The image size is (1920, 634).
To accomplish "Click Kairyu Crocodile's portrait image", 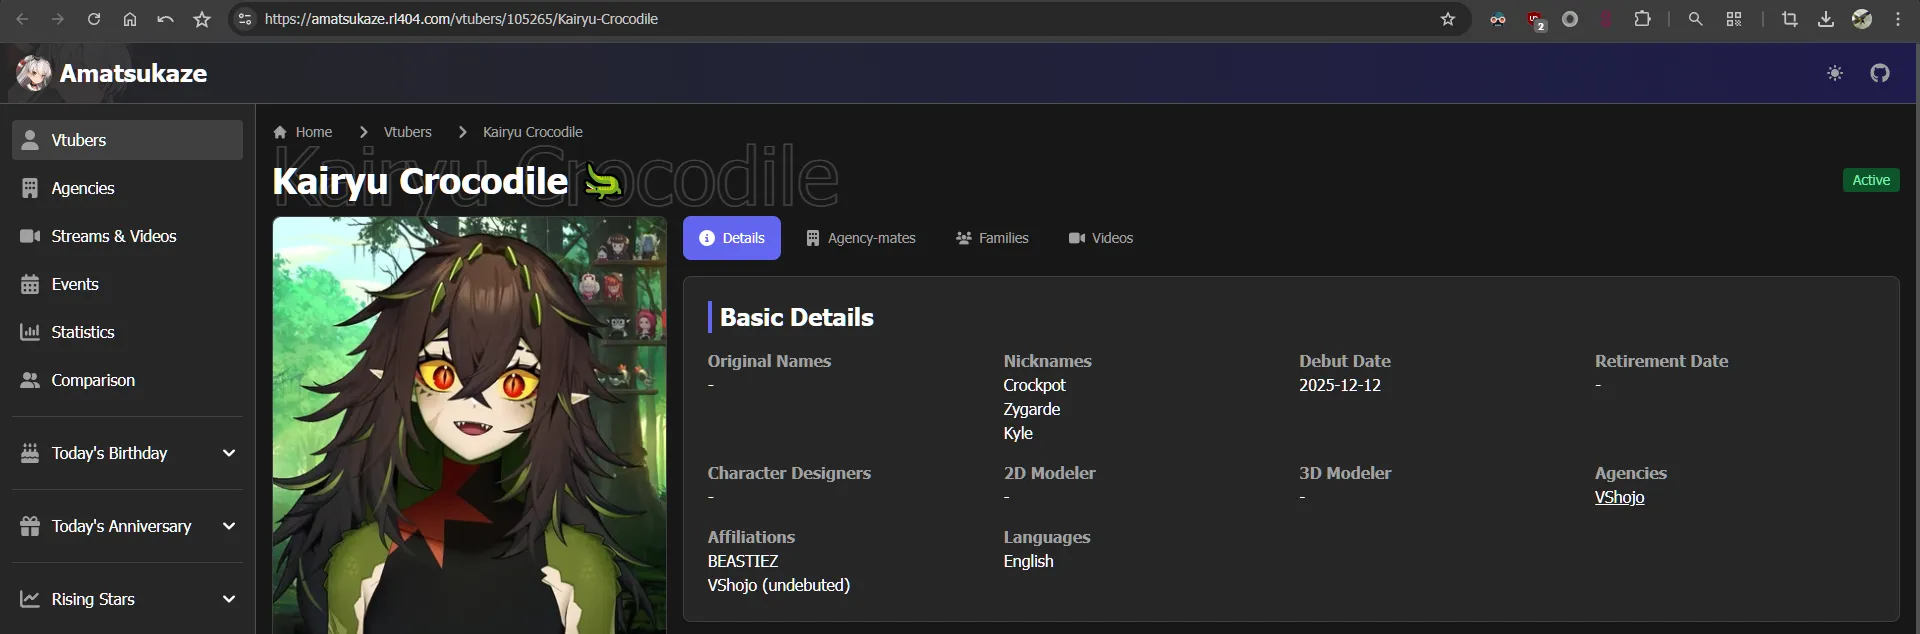I will (x=469, y=425).
